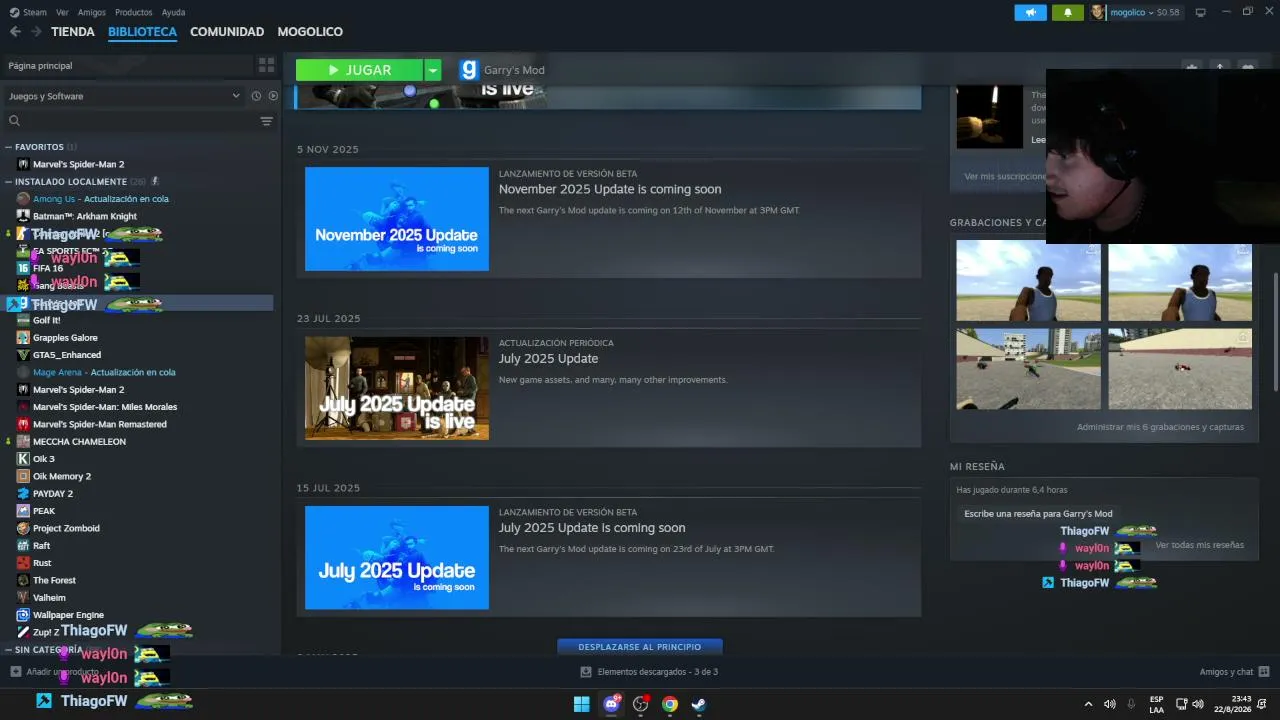The image size is (1280, 720).
Task: Select Marvel's Spider-Man Remastered in library
Action: click(x=100, y=425)
